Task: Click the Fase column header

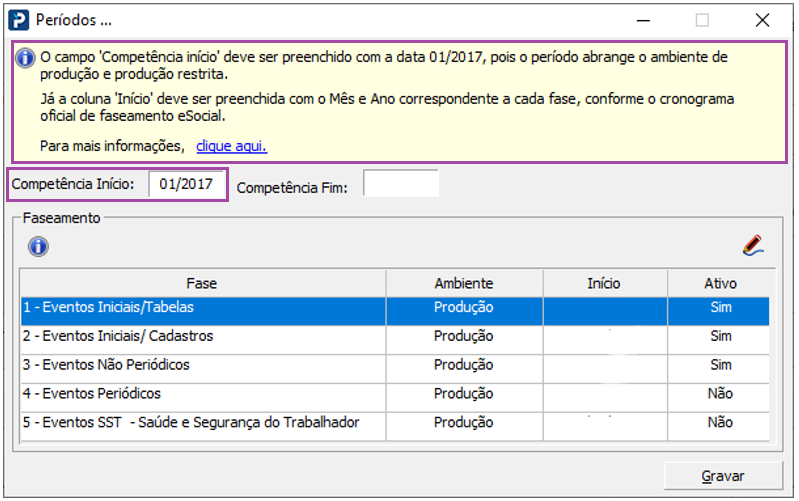Action: (202, 283)
